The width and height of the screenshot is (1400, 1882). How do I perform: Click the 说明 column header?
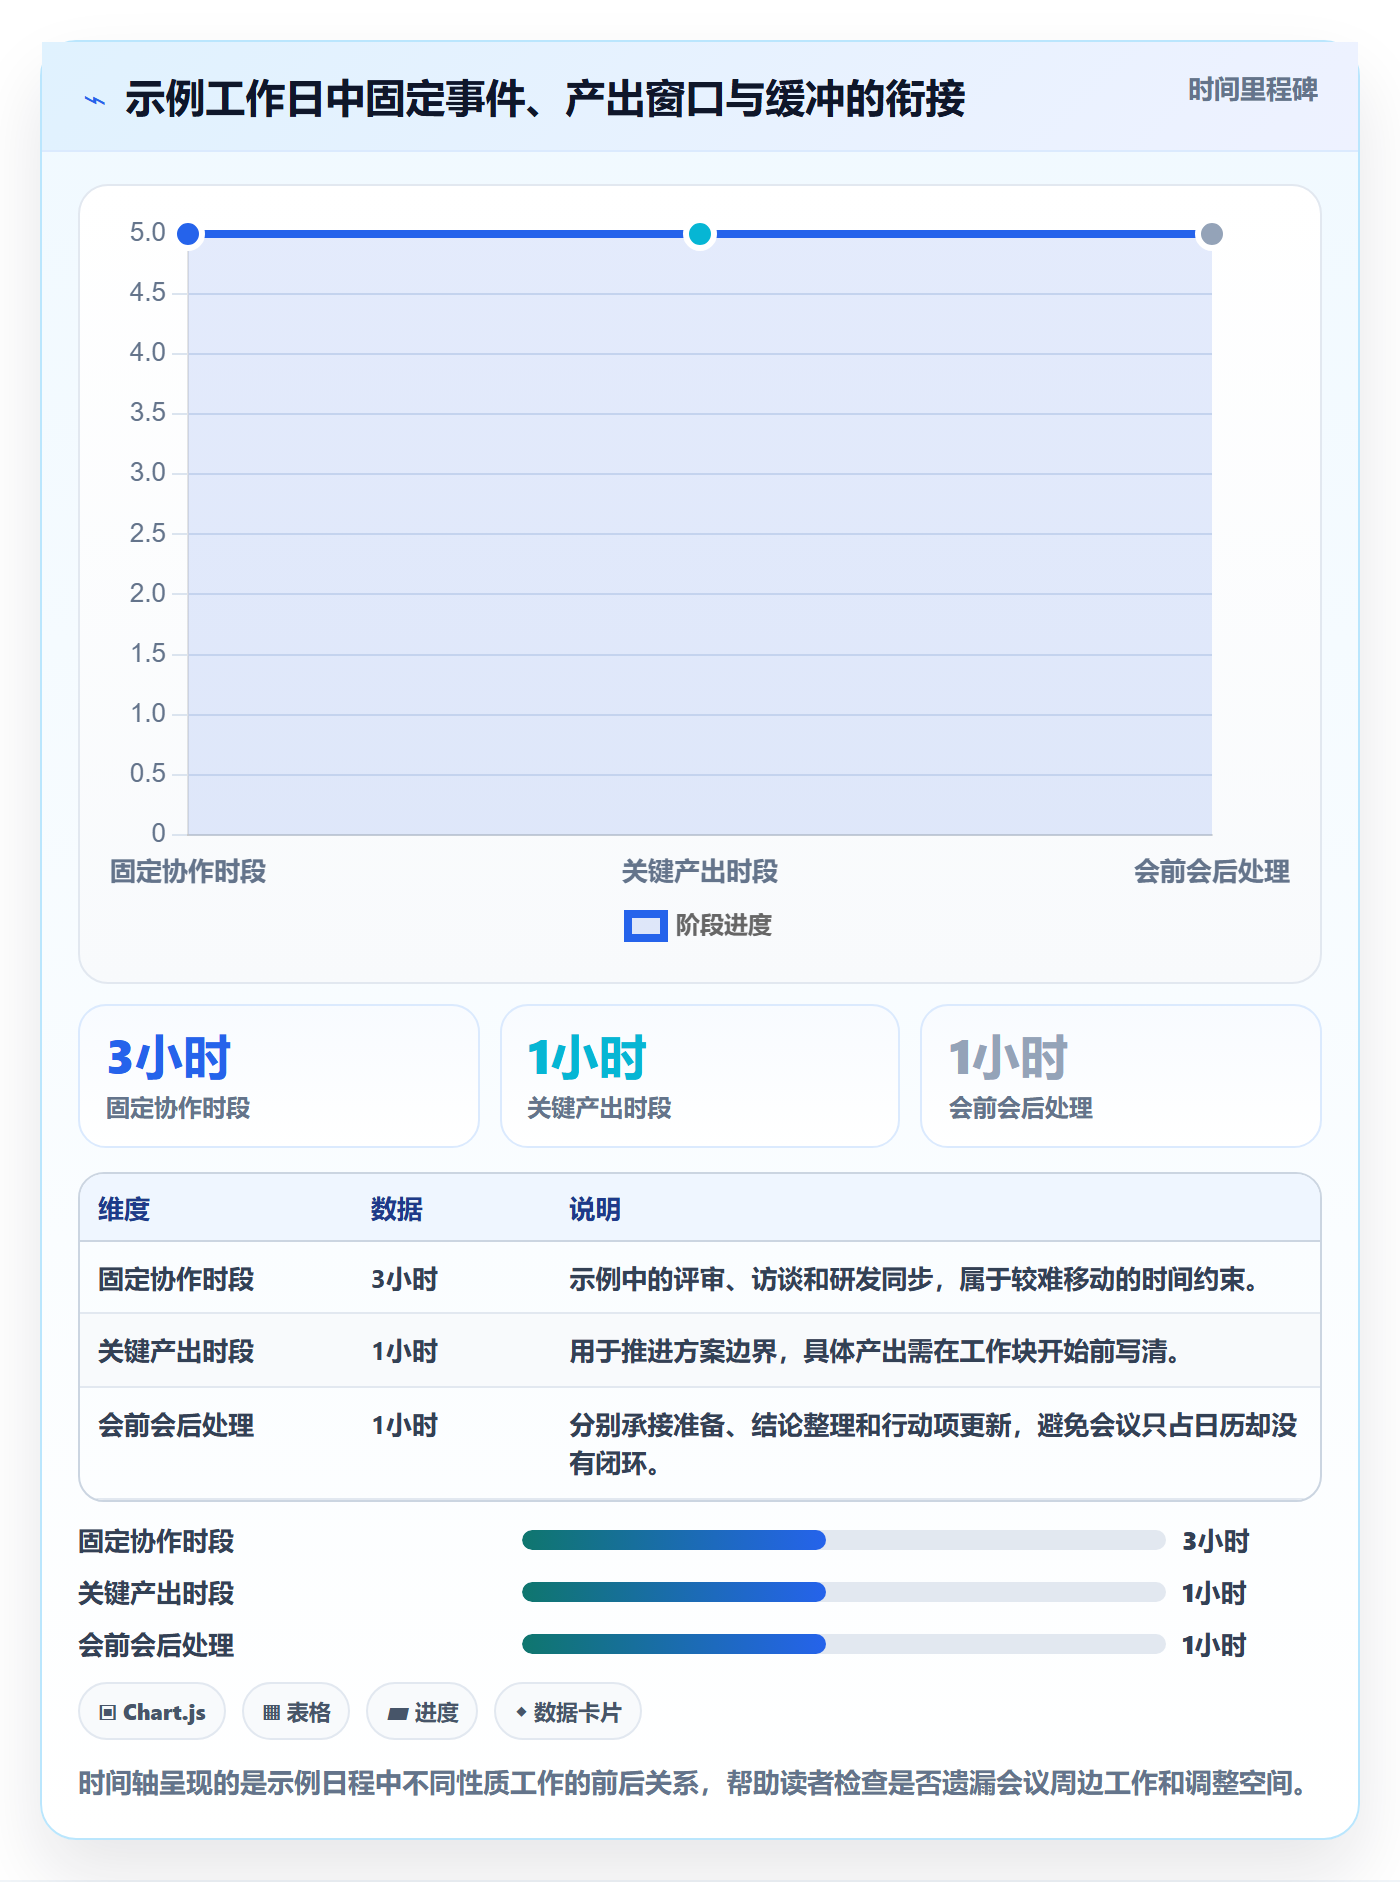coord(595,1209)
